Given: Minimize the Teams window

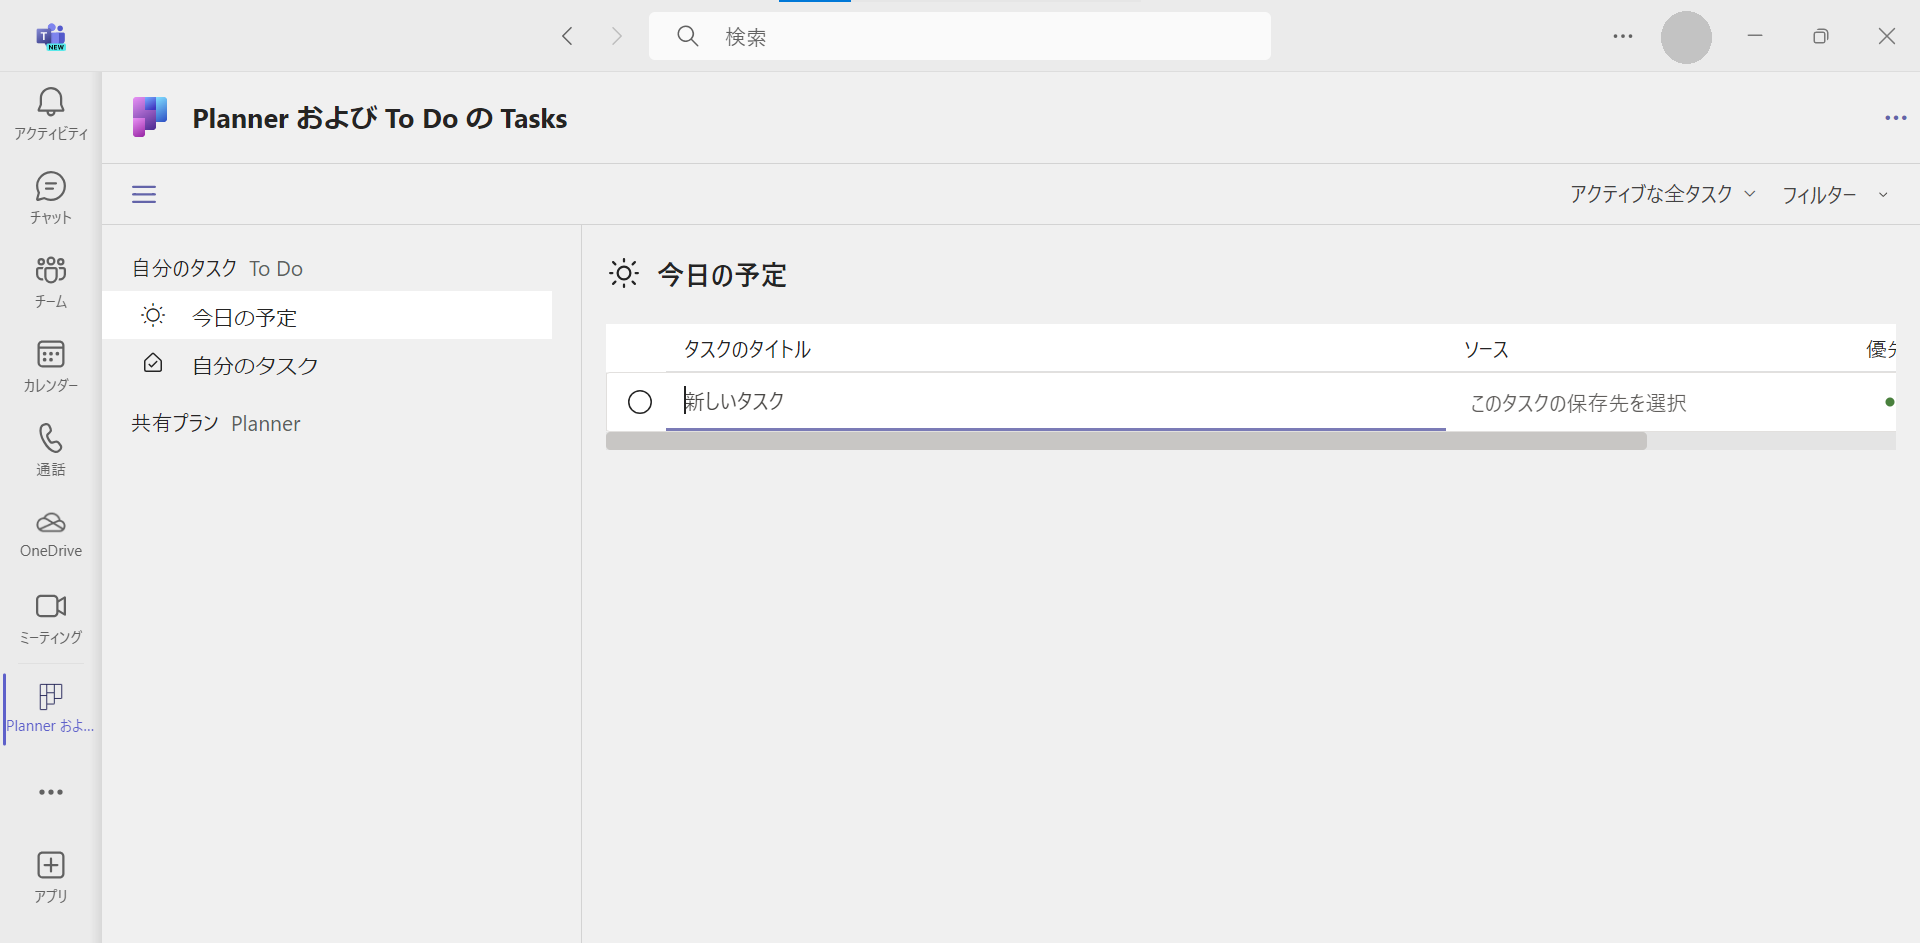Looking at the screenshot, I should click(1755, 36).
